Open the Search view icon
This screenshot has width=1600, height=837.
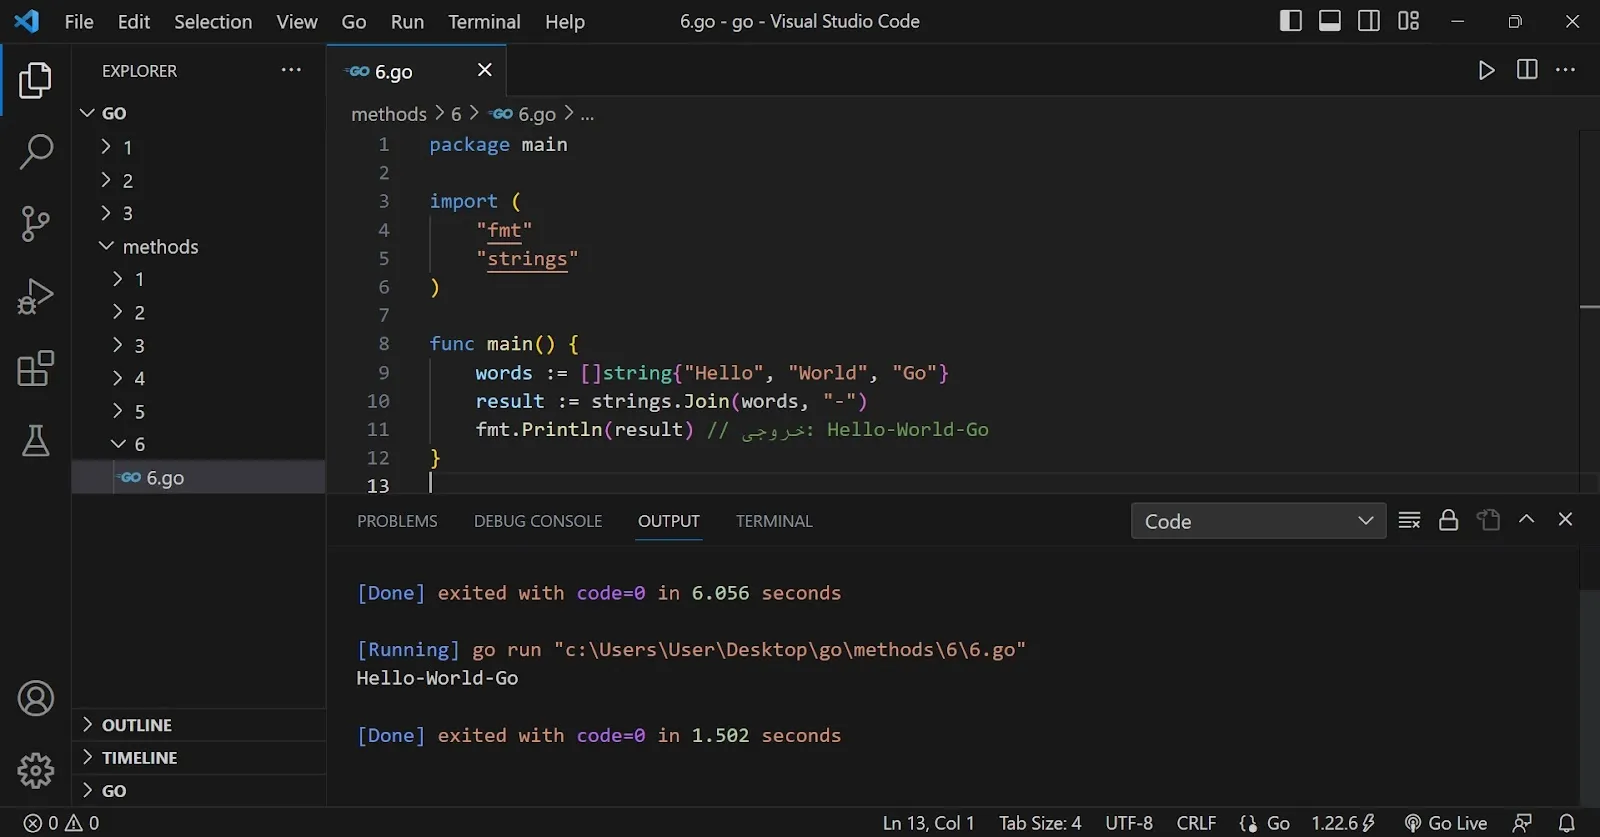click(x=35, y=152)
